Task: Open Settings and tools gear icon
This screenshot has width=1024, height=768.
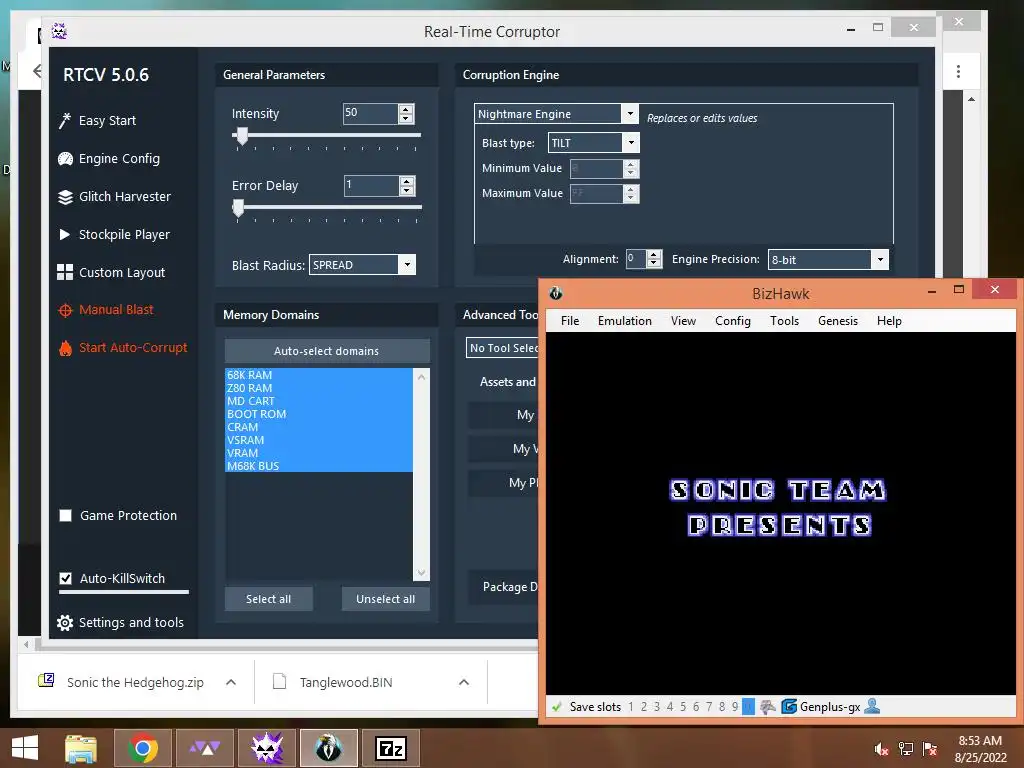Action: pyautogui.click(x=65, y=622)
